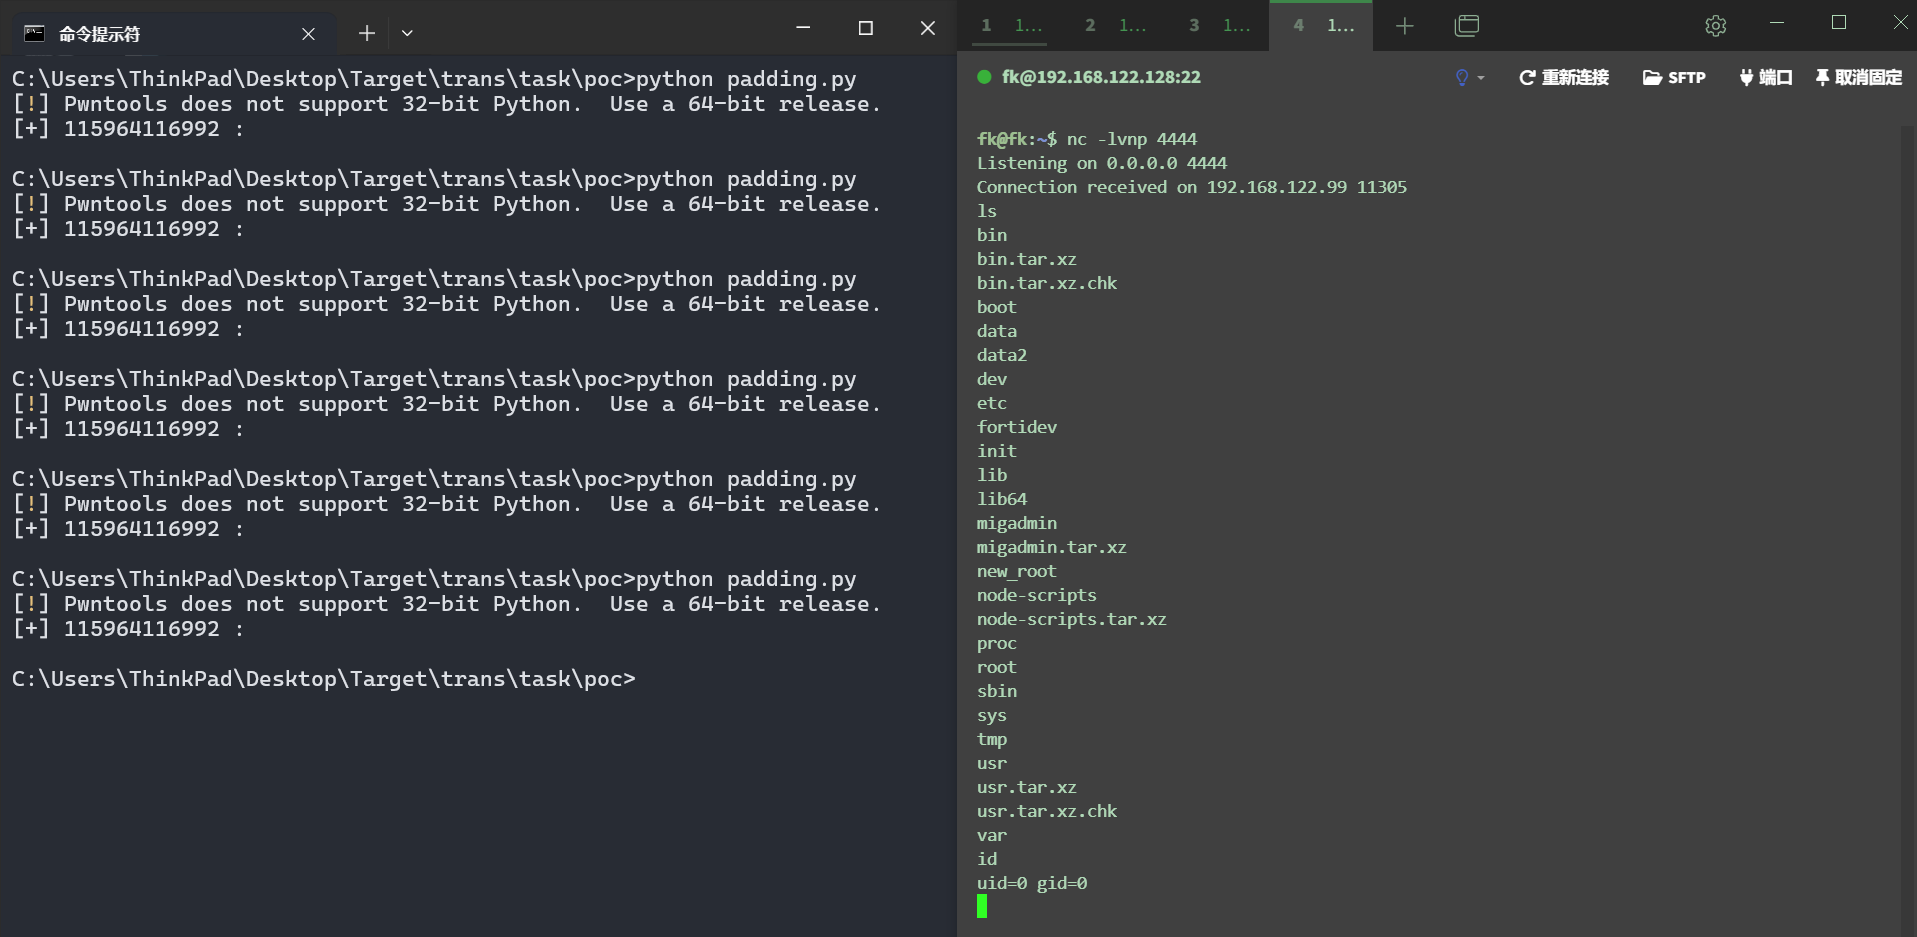Click 'node-scripts.tar.xz' in the listing
1917x937 pixels.
[1072, 619]
